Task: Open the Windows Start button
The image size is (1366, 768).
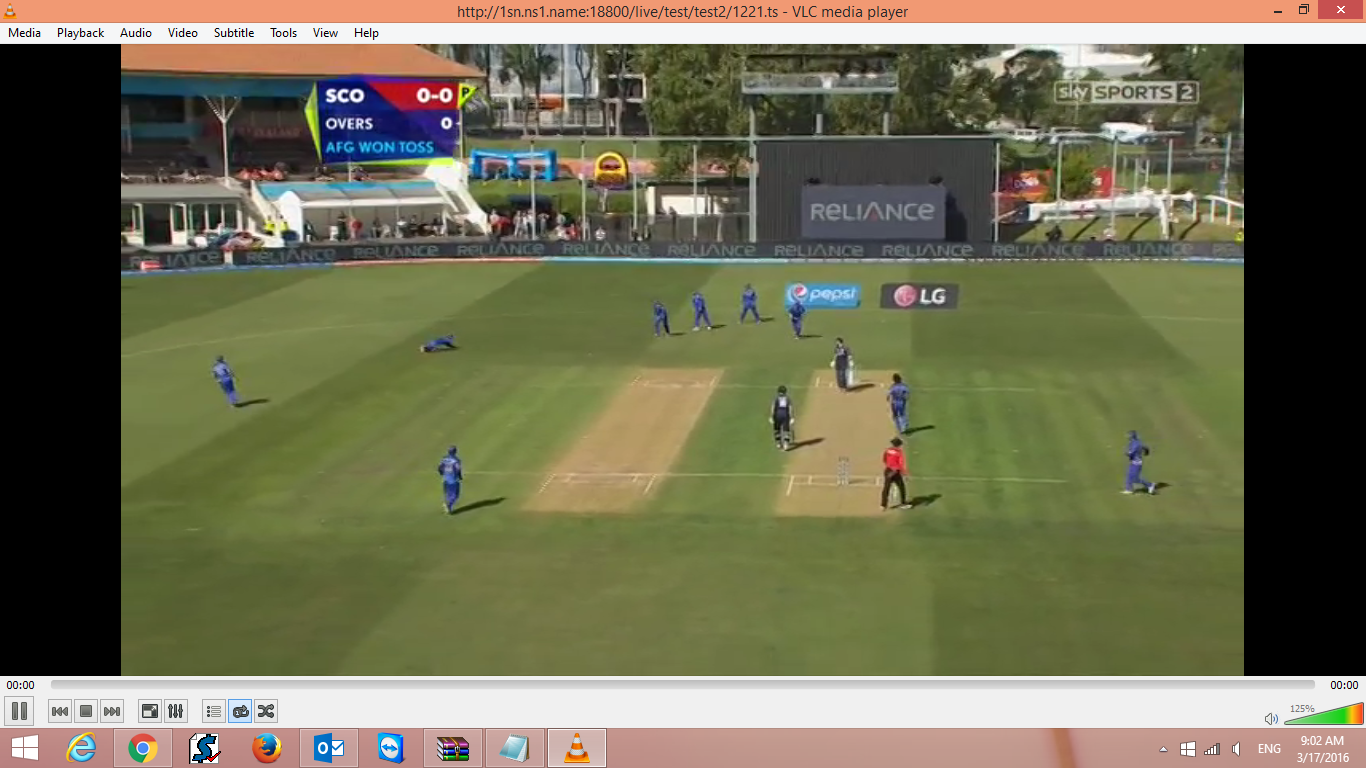Action: tap(24, 748)
